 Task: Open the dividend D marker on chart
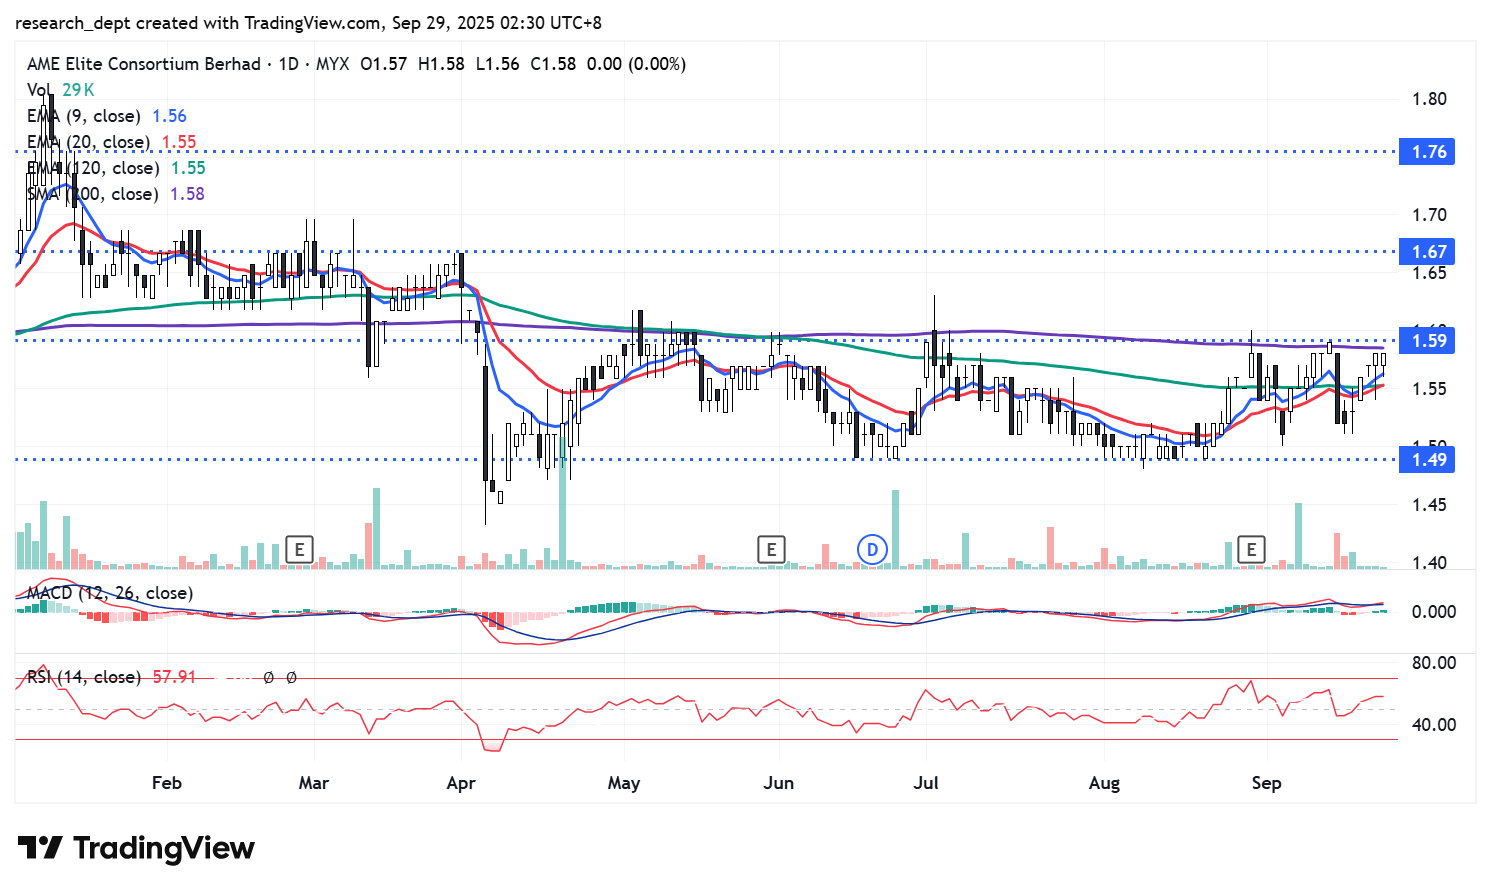pos(872,549)
